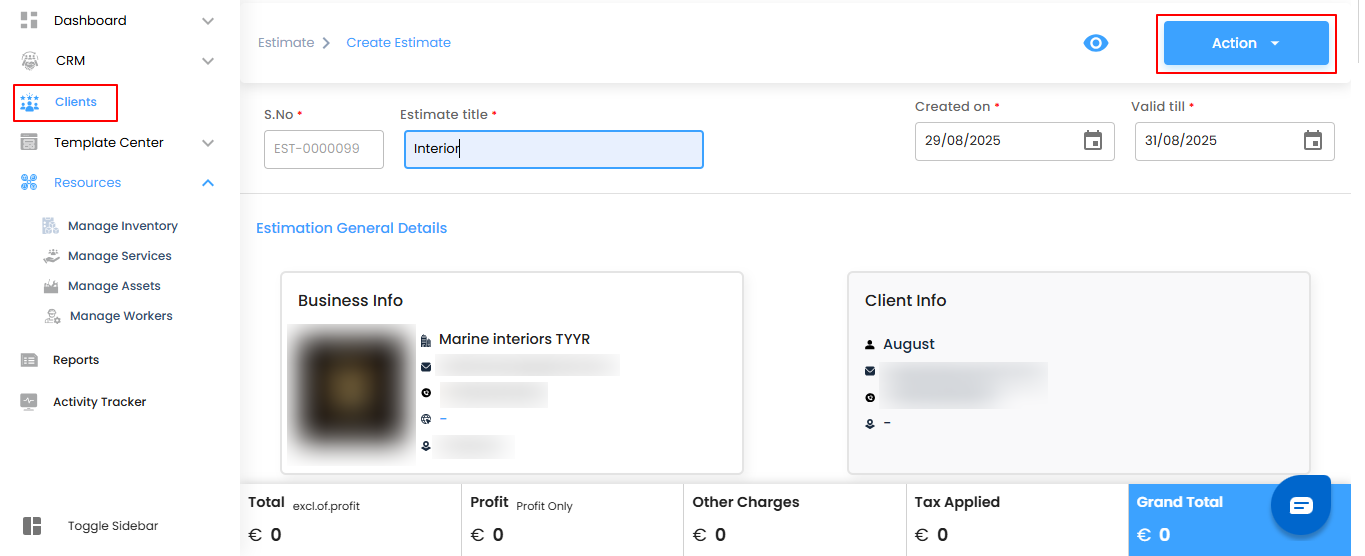Open the chat support bubble
The width and height of the screenshot is (1365, 556).
coord(1300,505)
